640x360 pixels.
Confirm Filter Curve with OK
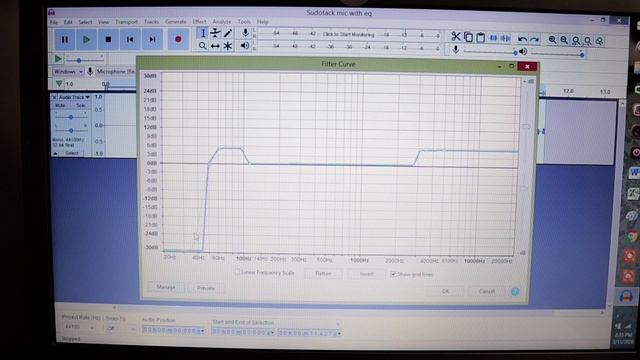click(x=445, y=291)
